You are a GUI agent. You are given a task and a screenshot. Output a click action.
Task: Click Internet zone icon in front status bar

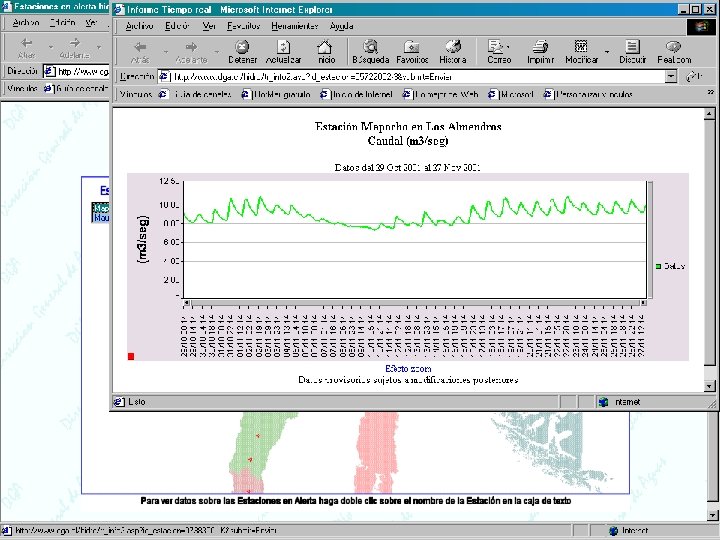click(x=603, y=402)
